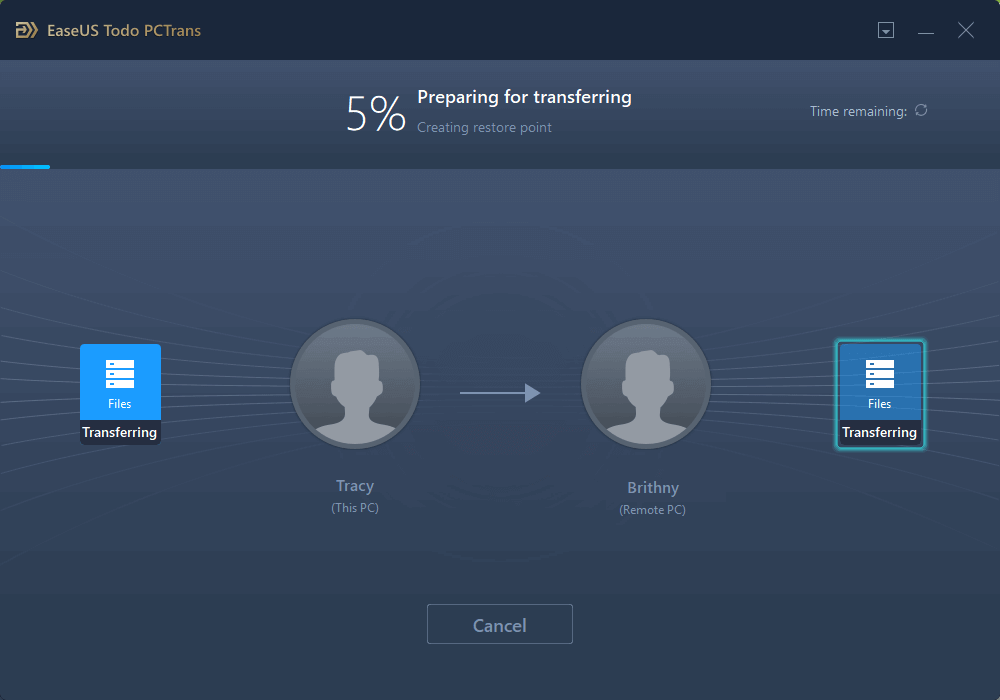
Task: Minimize the PCTrans window
Action: click(x=926, y=31)
